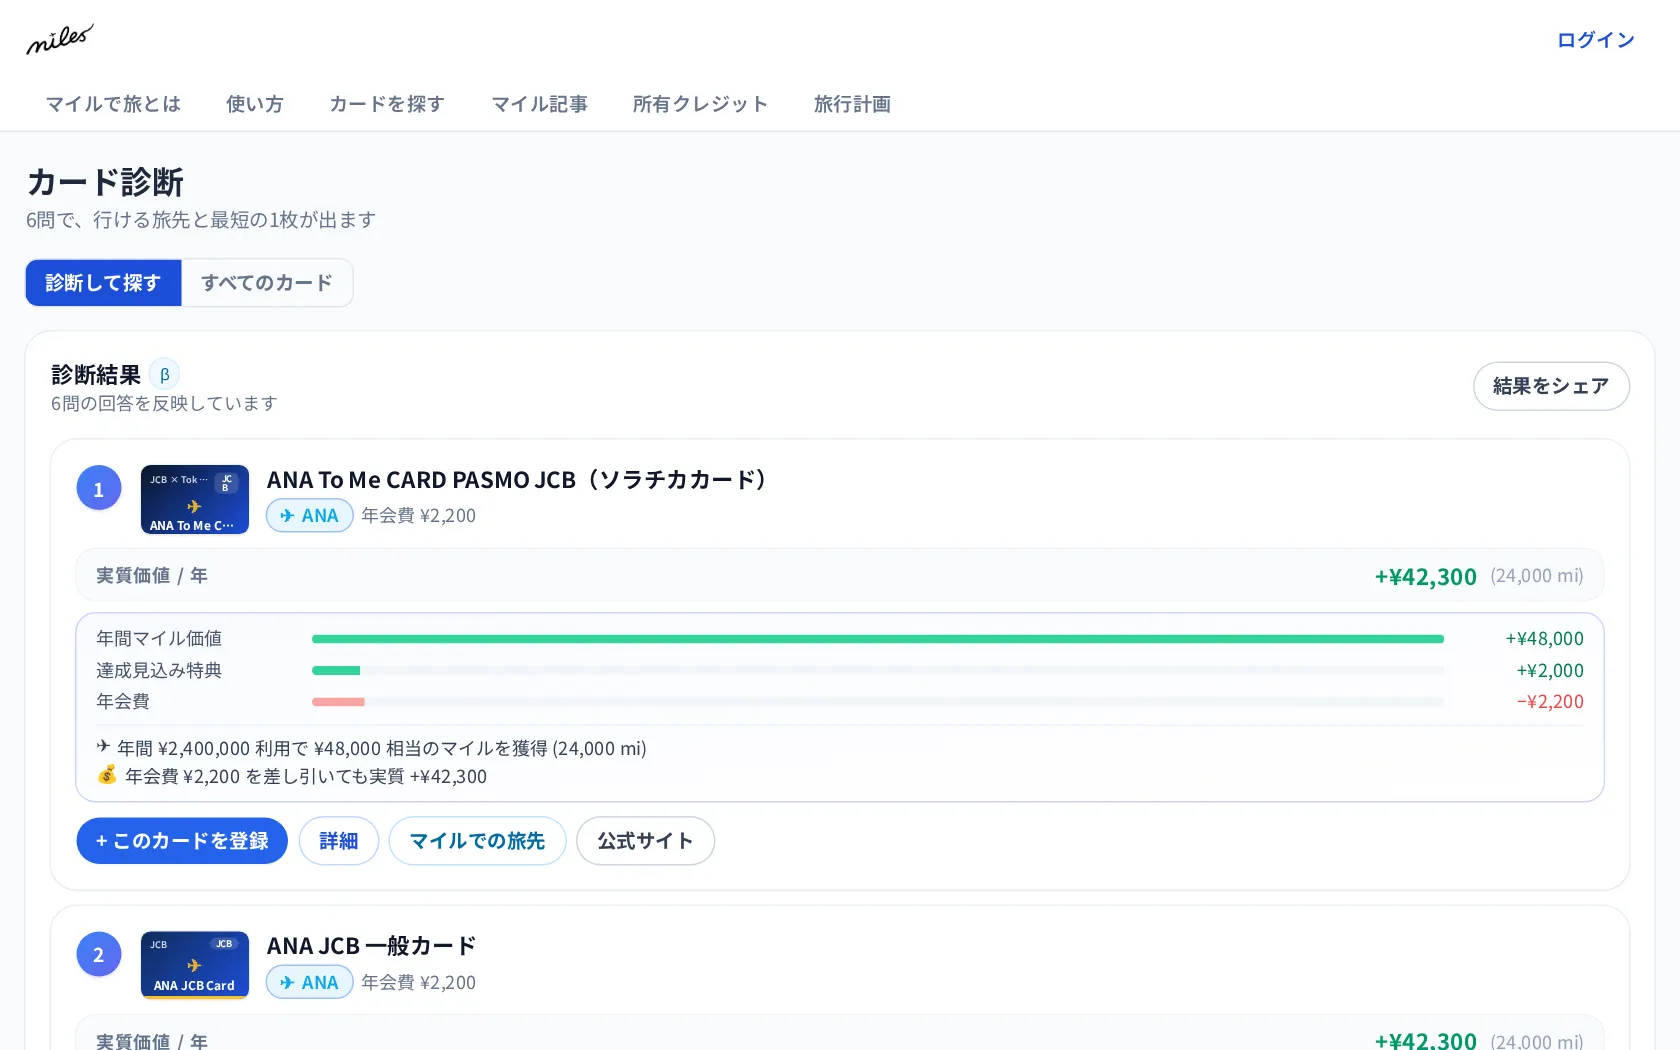The width and height of the screenshot is (1680, 1050).
Task: Click rank 2 number badge
Action: 99,955
